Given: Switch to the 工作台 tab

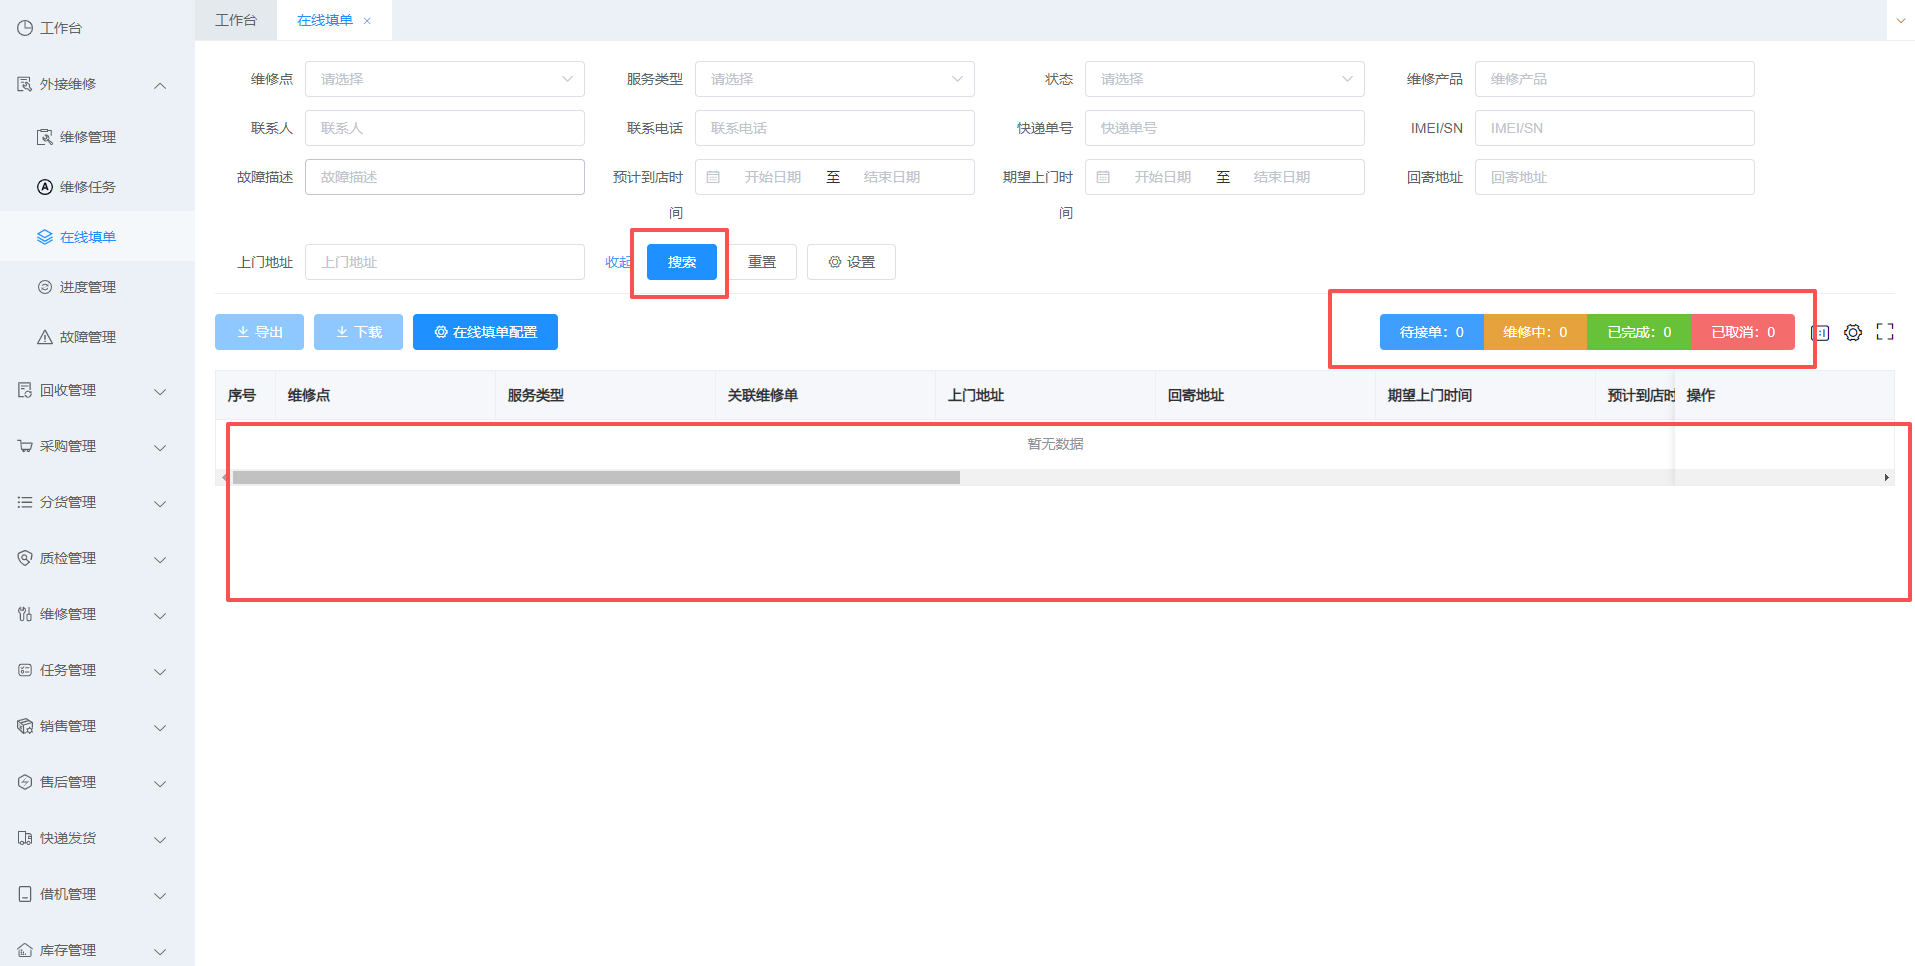Looking at the screenshot, I should pos(236,20).
